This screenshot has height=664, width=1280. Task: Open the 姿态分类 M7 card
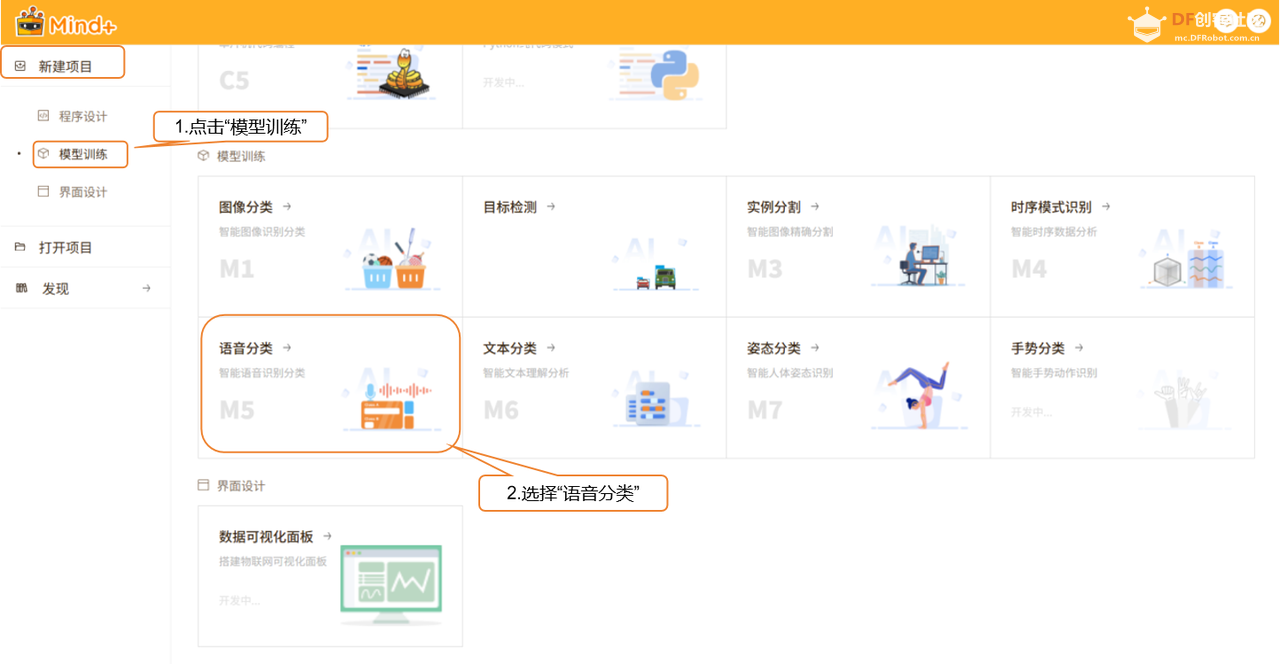858,388
